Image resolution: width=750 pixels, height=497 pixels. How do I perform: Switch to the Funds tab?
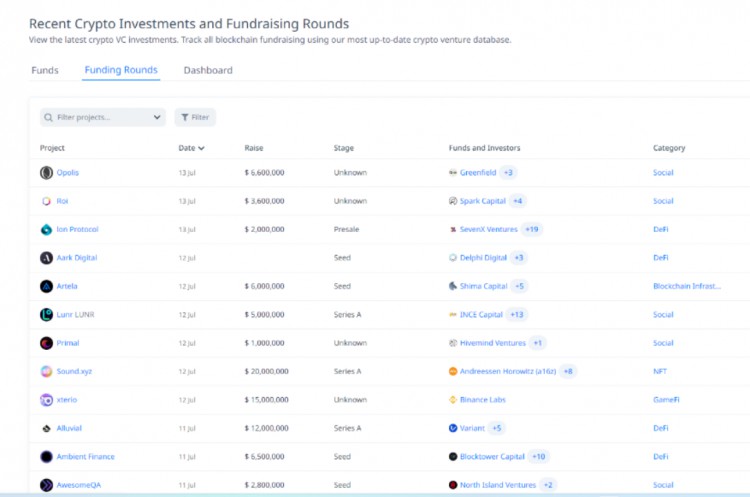(x=45, y=71)
